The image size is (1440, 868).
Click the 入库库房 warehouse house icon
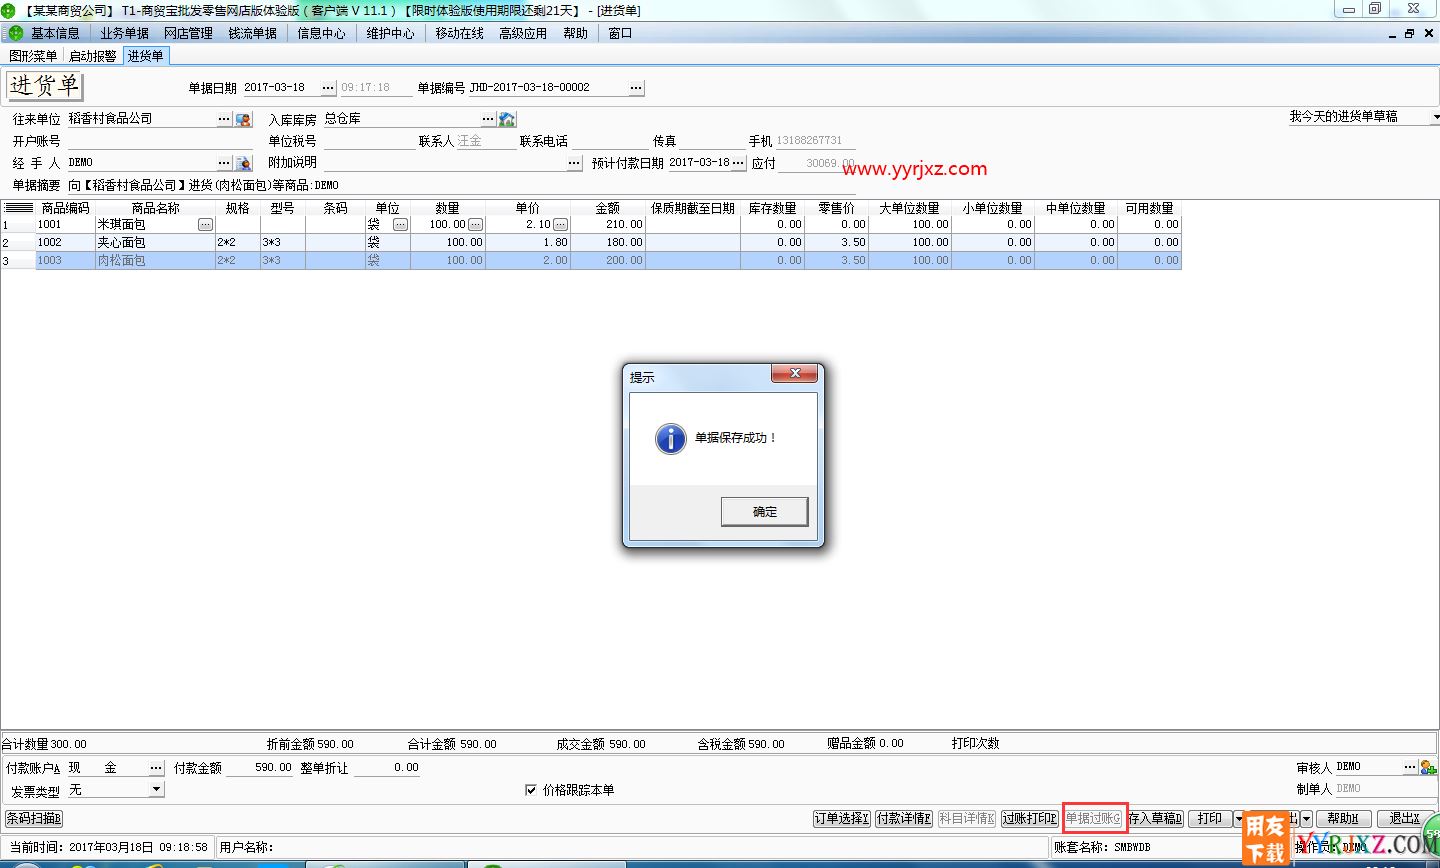pyautogui.click(x=507, y=119)
